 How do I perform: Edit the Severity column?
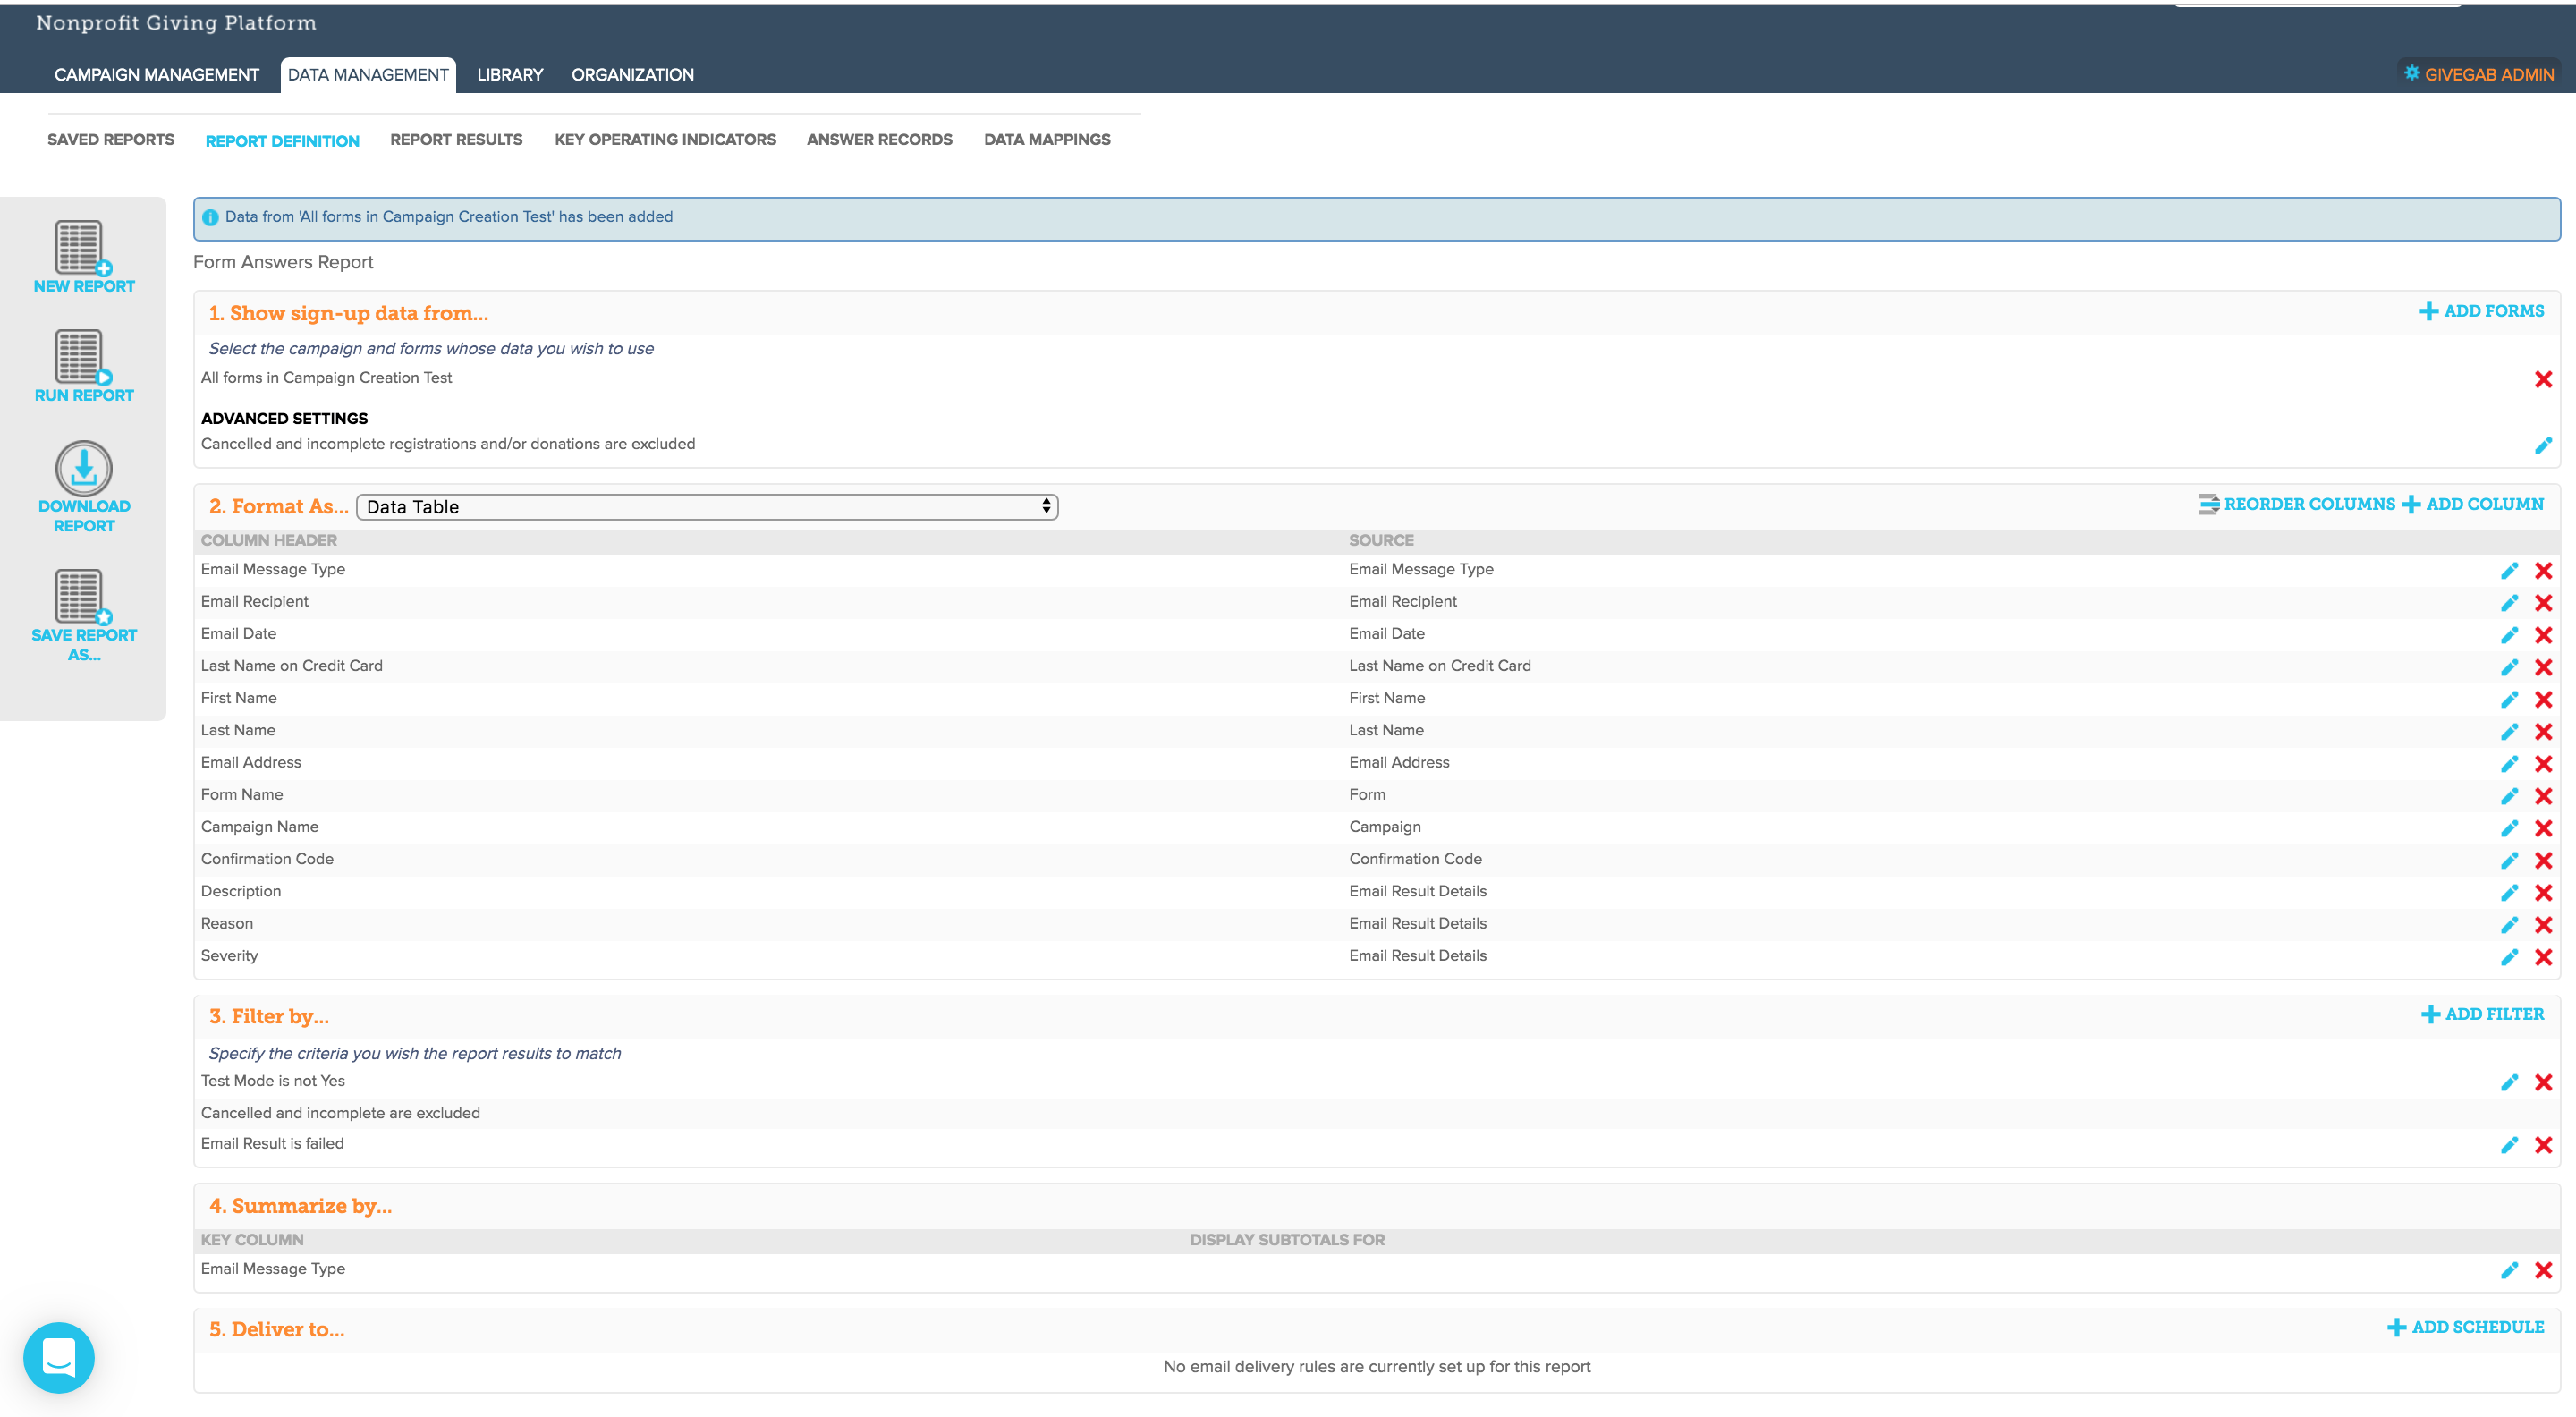[x=2509, y=957]
